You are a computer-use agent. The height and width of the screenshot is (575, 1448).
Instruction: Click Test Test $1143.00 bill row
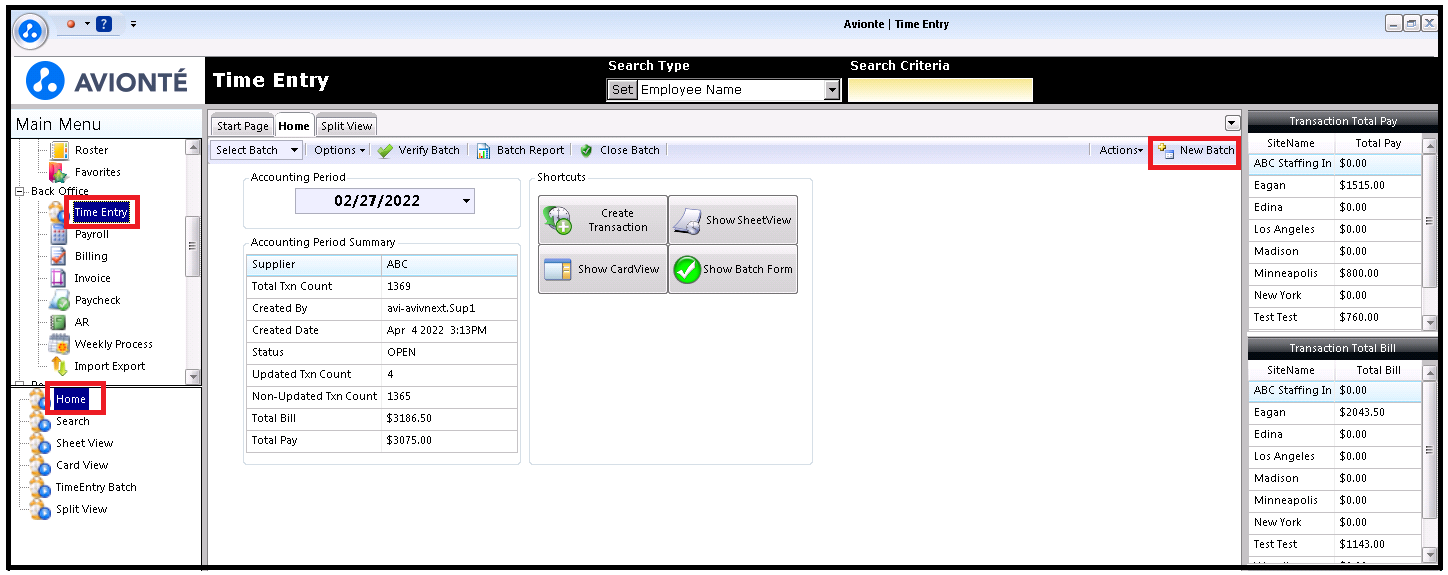point(1335,544)
